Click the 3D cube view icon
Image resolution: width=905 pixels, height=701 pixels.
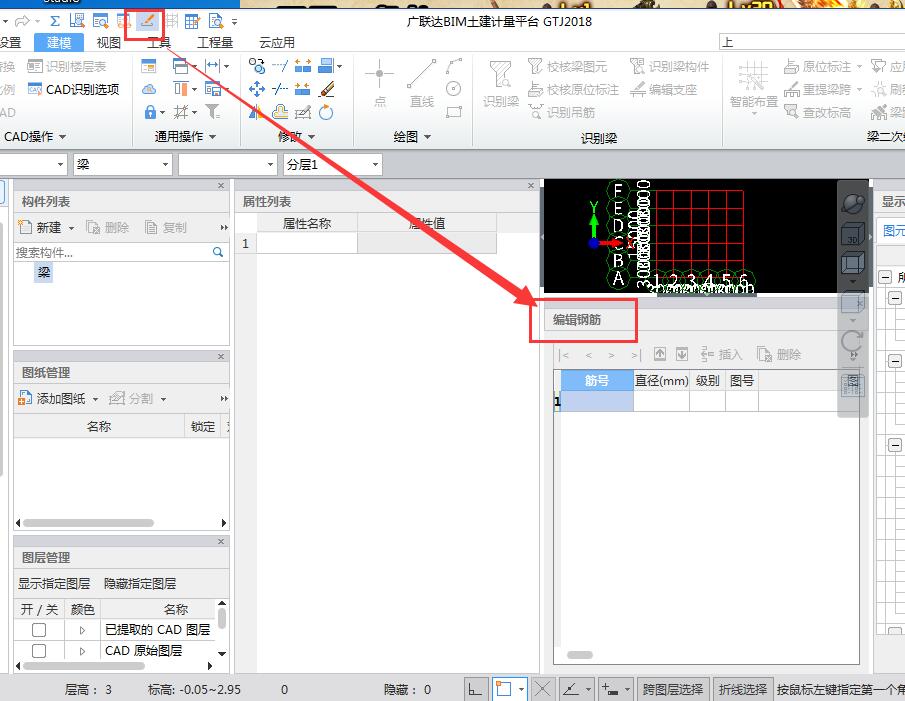click(x=852, y=235)
